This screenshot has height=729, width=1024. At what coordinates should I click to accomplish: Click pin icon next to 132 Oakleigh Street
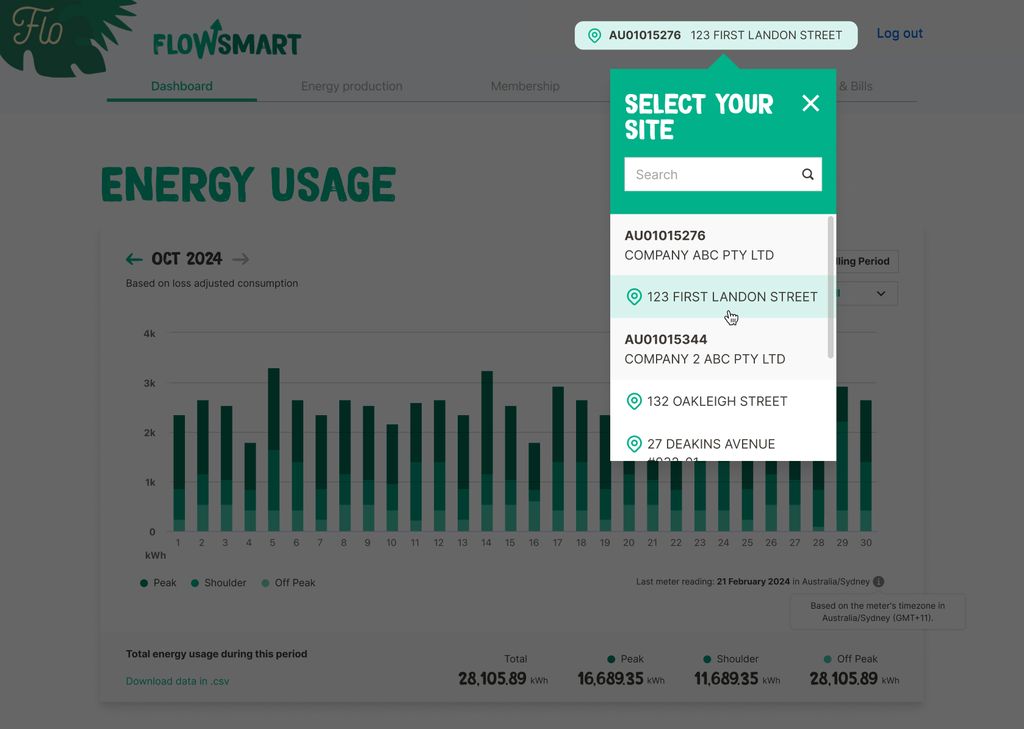[x=633, y=401]
